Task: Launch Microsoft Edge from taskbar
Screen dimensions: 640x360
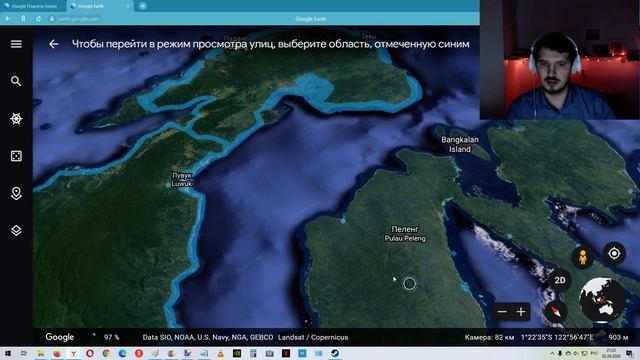Action: 122,353
